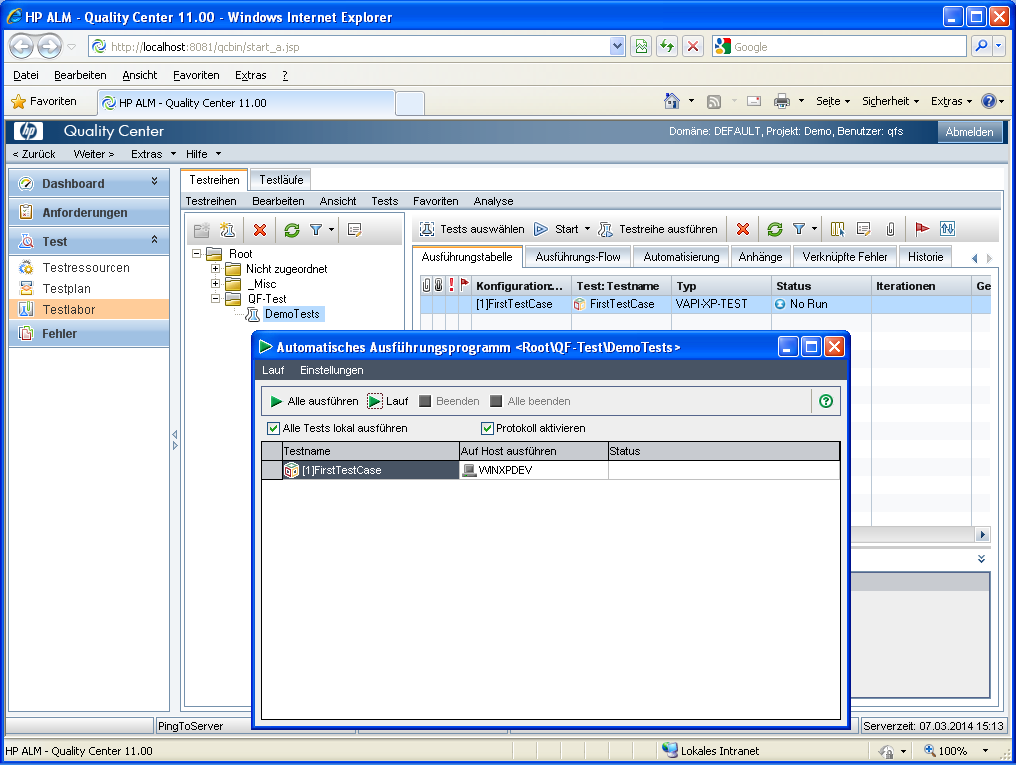This screenshot has height=765, width=1016.
Task: Click the Favoriten star button
Action: point(44,101)
